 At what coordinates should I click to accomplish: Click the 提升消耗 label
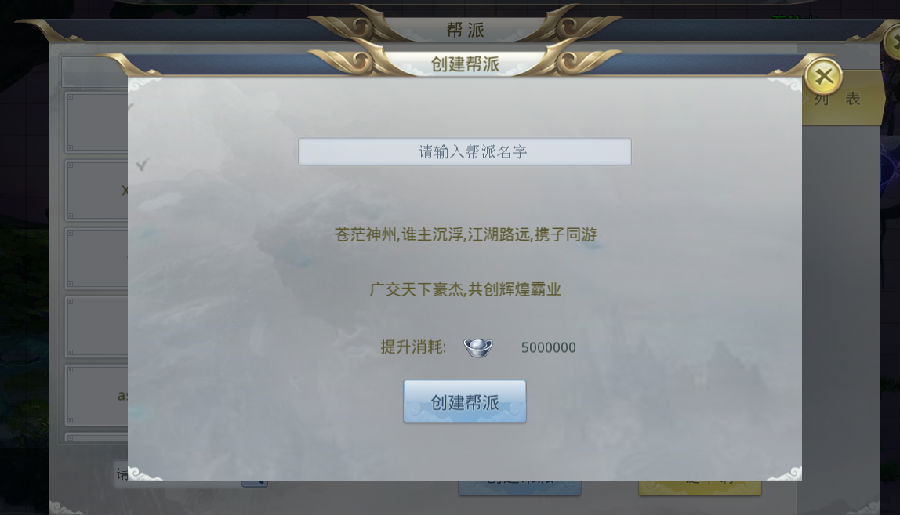click(413, 347)
